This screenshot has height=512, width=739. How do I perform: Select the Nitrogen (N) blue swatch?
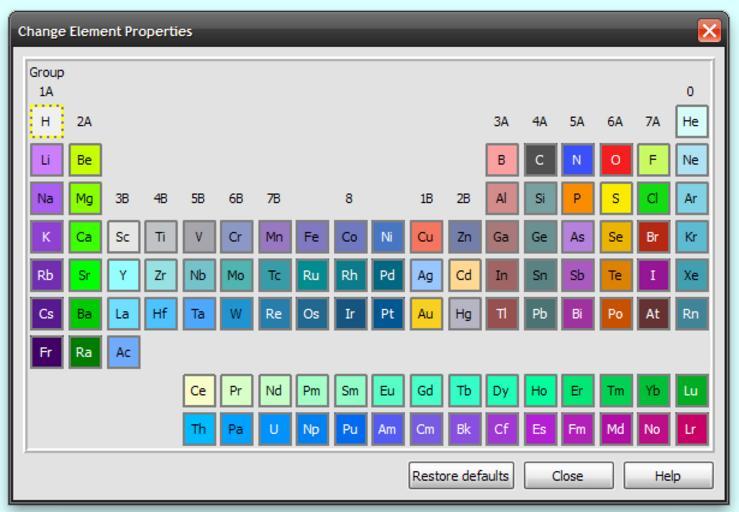coord(577,160)
